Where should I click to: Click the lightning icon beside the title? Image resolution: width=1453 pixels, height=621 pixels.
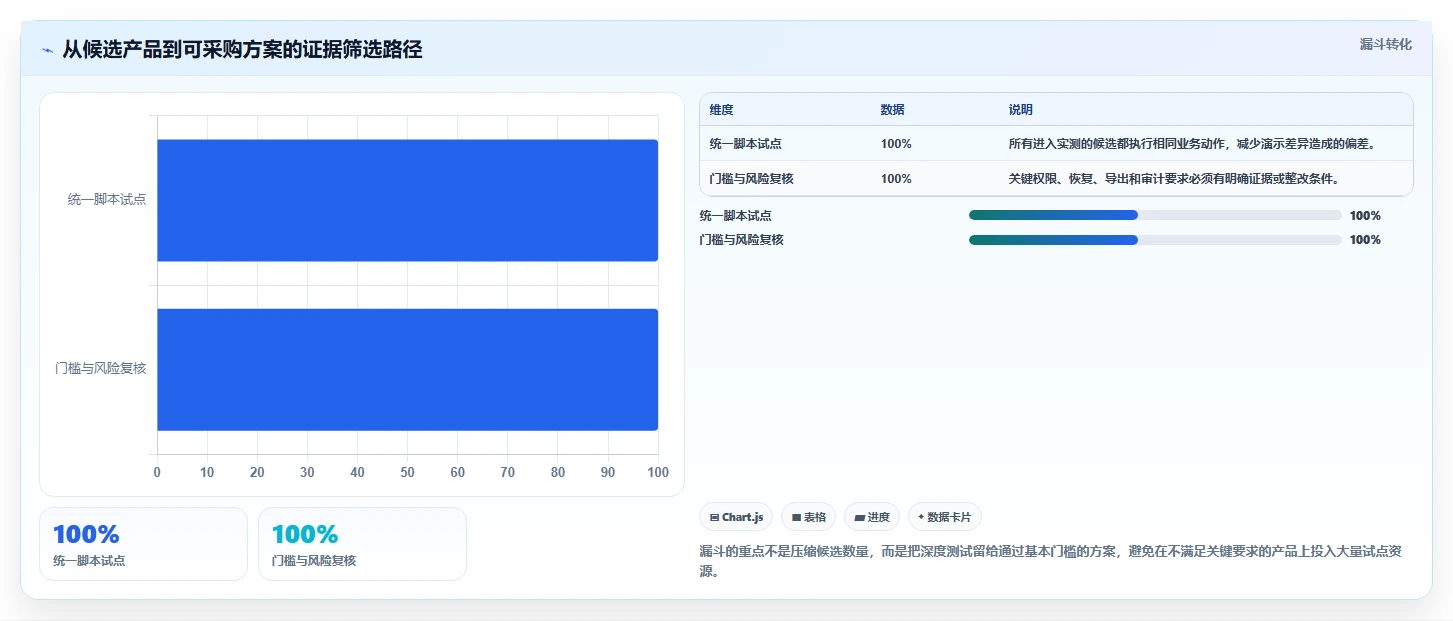point(47,50)
